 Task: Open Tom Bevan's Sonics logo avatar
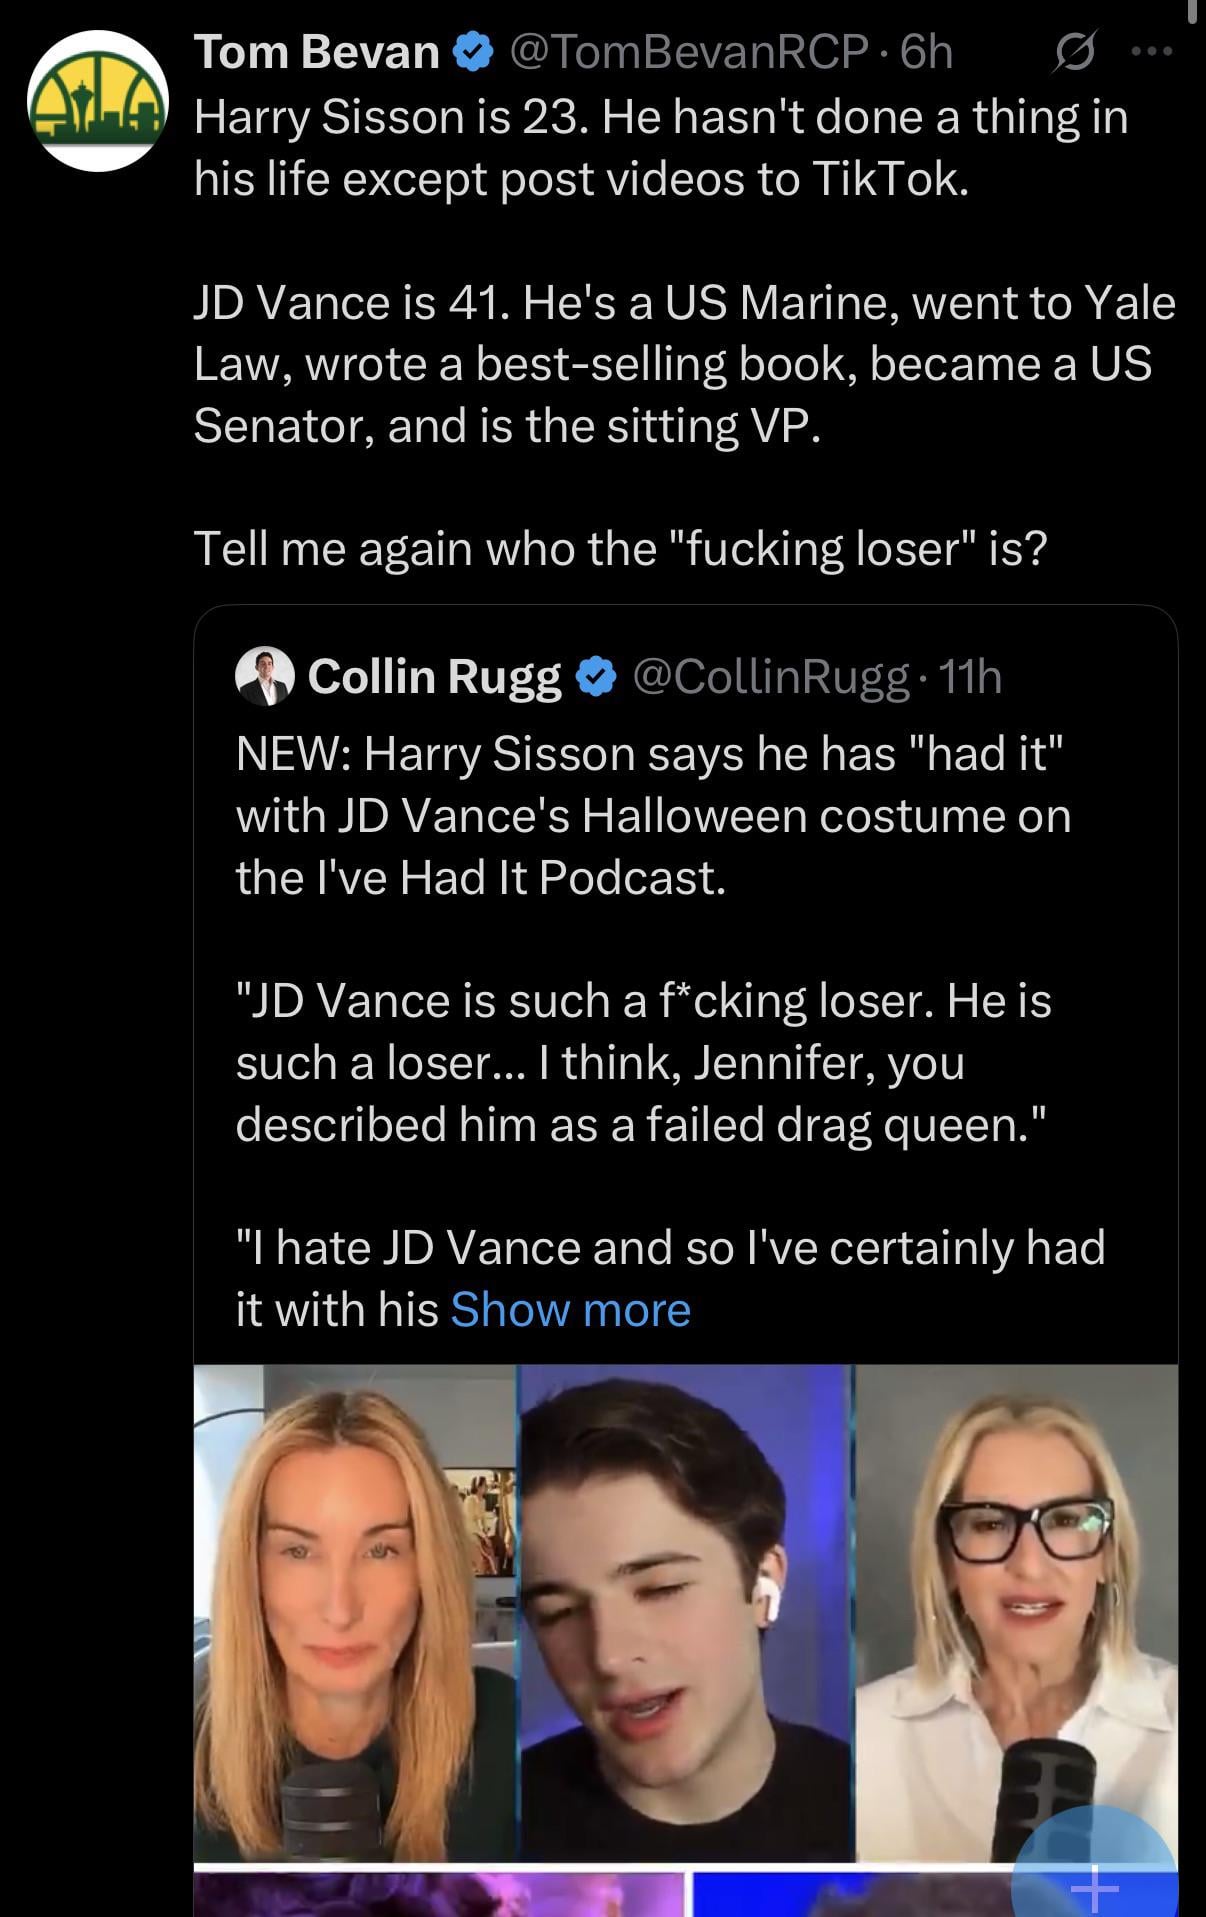coord(97,101)
